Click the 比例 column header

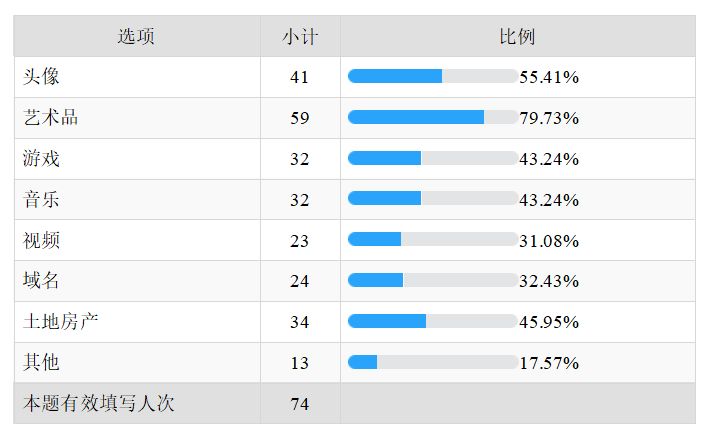click(517, 37)
